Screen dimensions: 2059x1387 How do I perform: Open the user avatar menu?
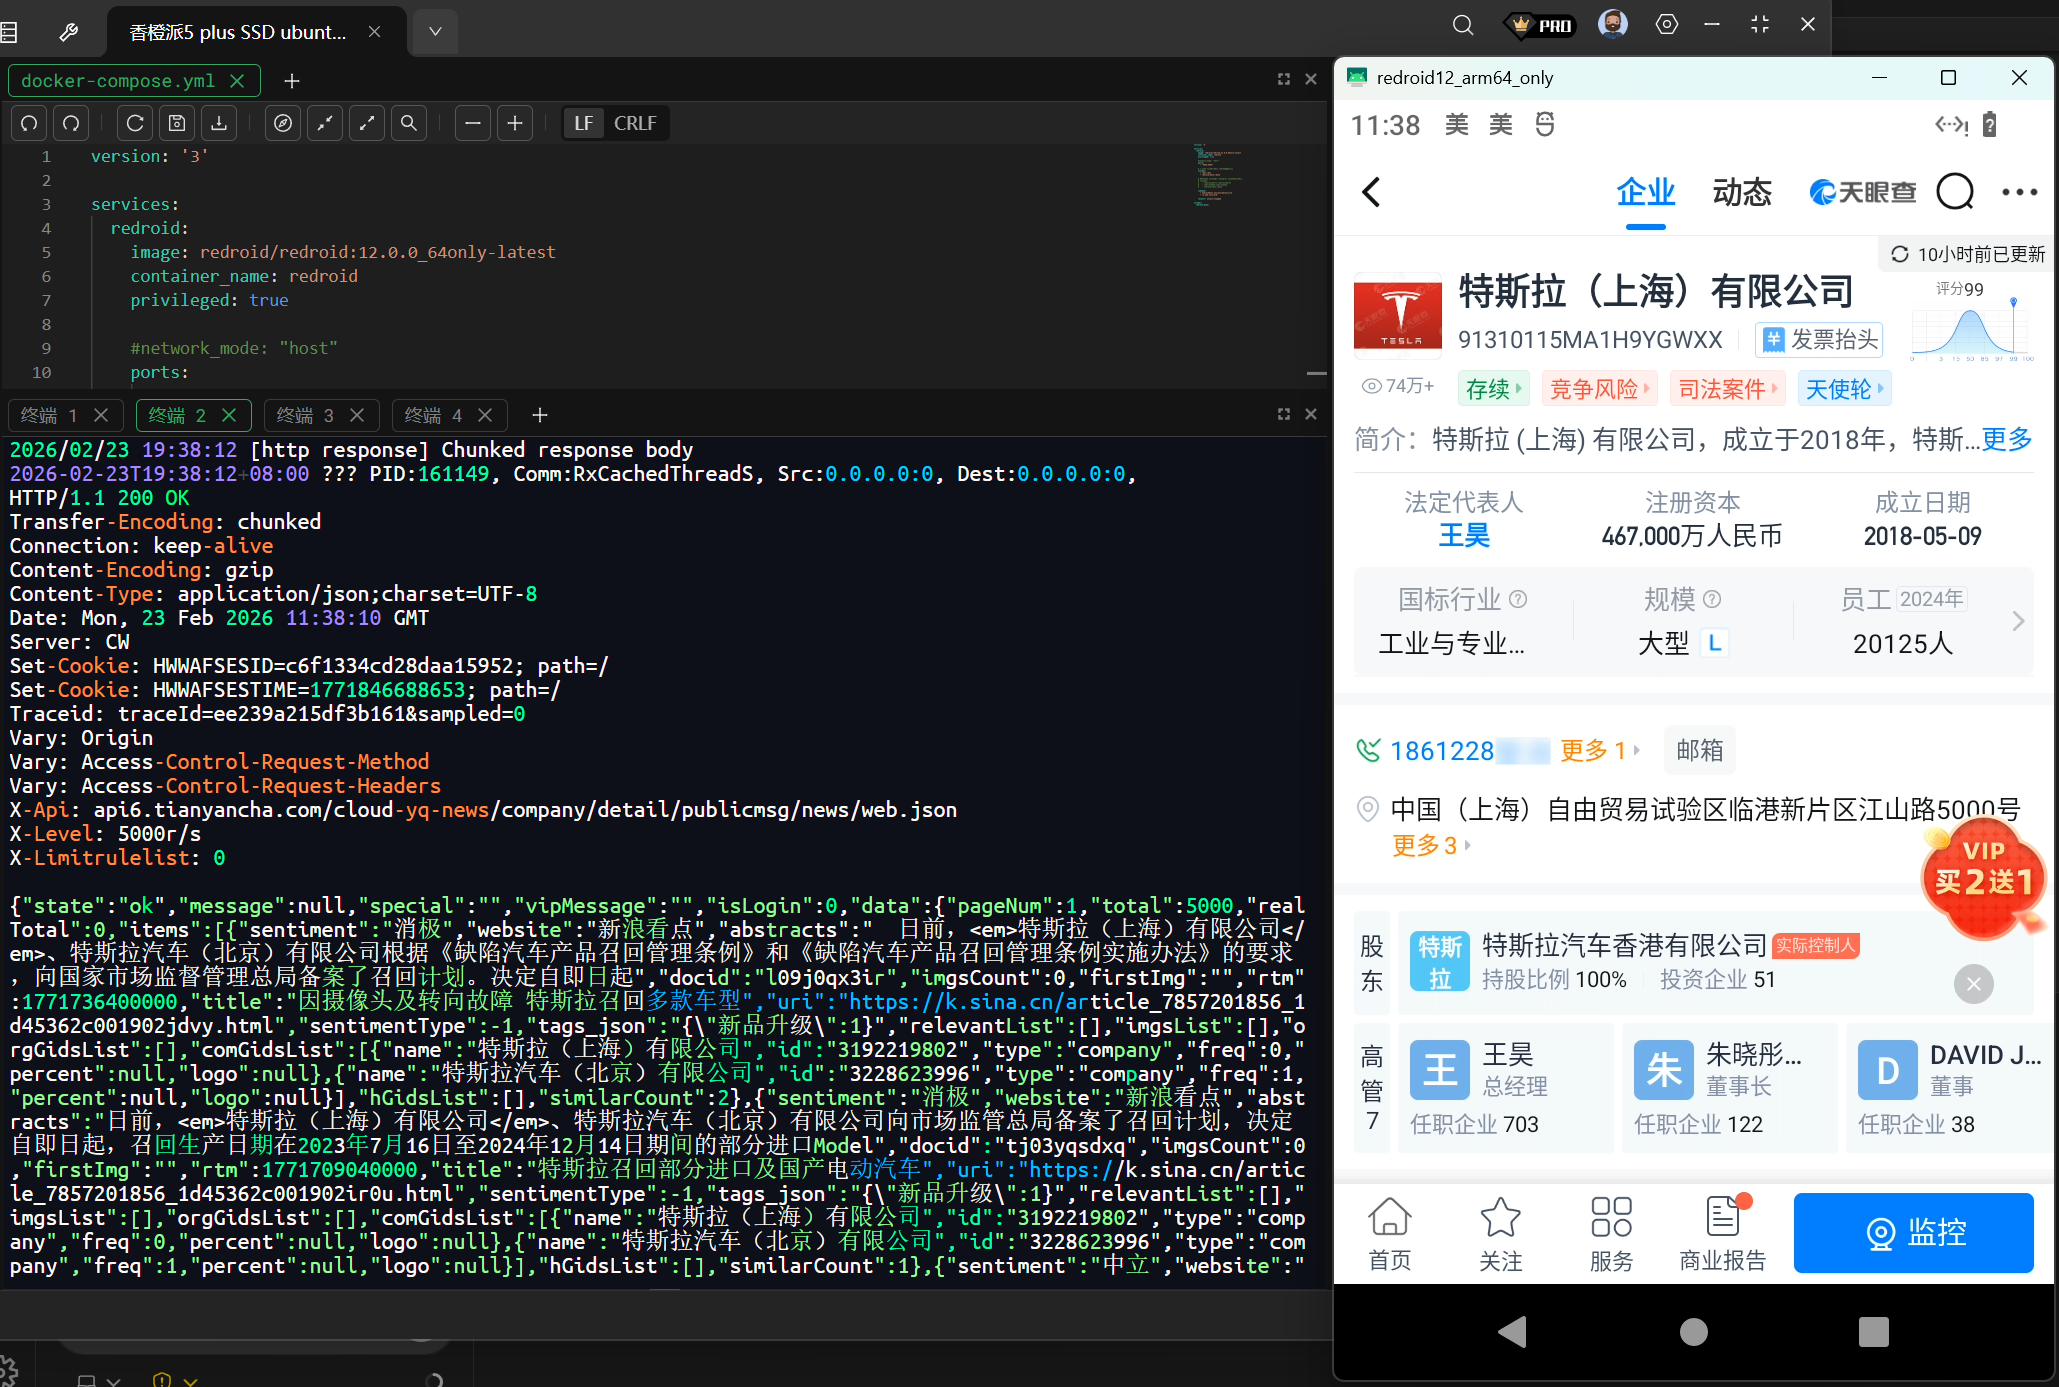[x=1613, y=24]
